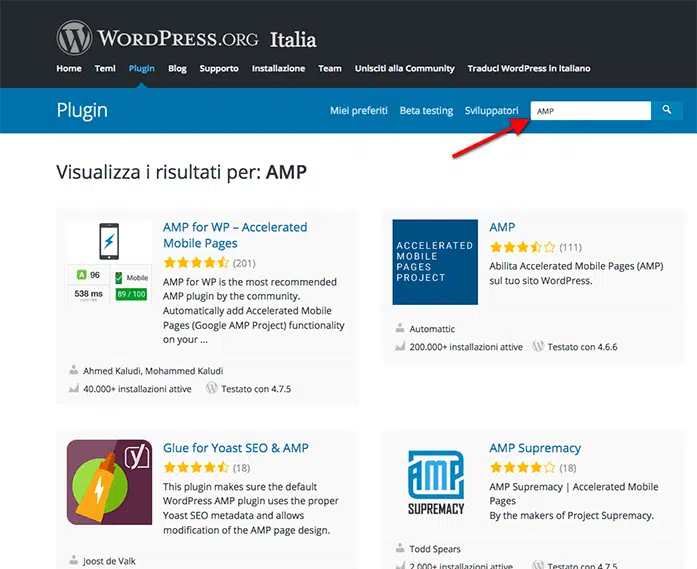Click the author icon beside Joost de Valk
The height and width of the screenshot is (569, 697).
[74, 560]
